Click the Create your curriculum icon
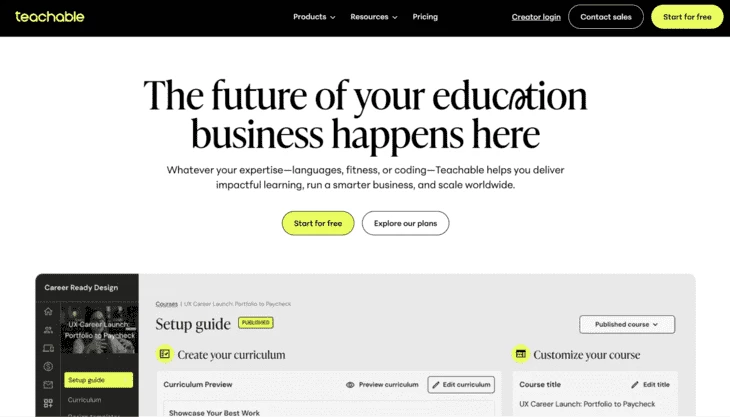This screenshot has height=417, width=730. tap(164, 354)
